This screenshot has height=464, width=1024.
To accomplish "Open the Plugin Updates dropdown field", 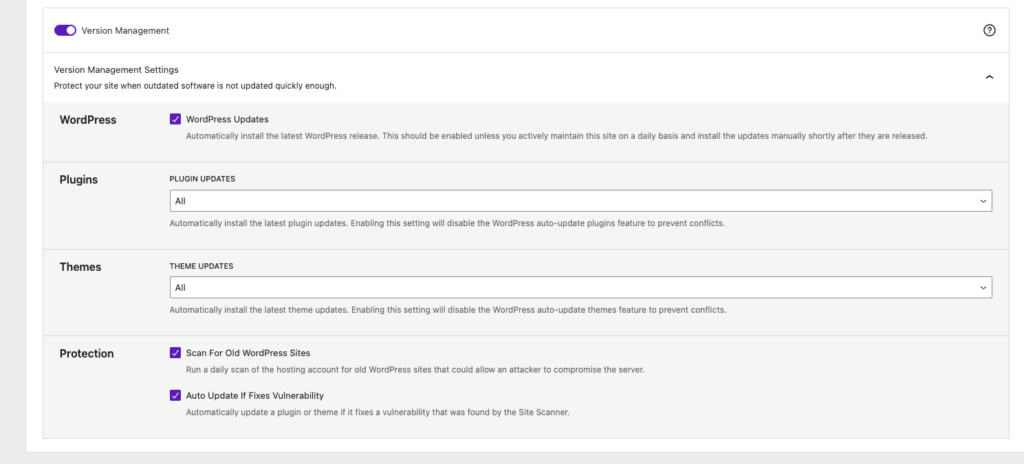I will [580, 201].
